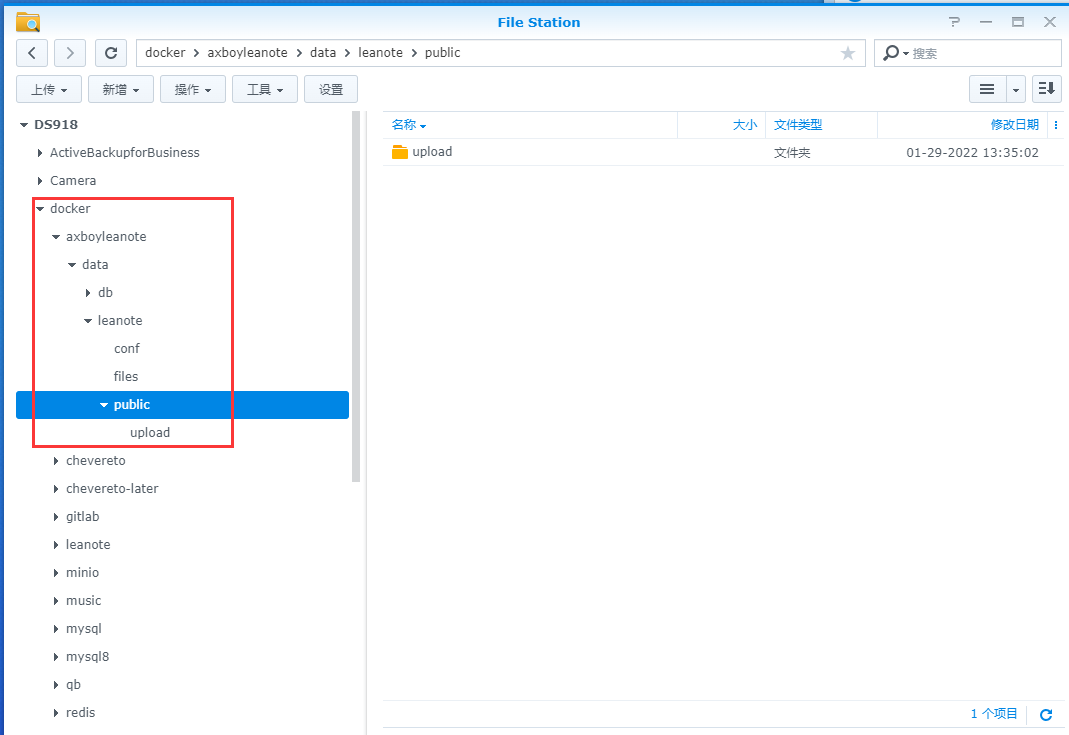This screenshot has width=1069, height=735.
Task: Click the refresh icon in status bar
Action: (x=1046, y=715)
